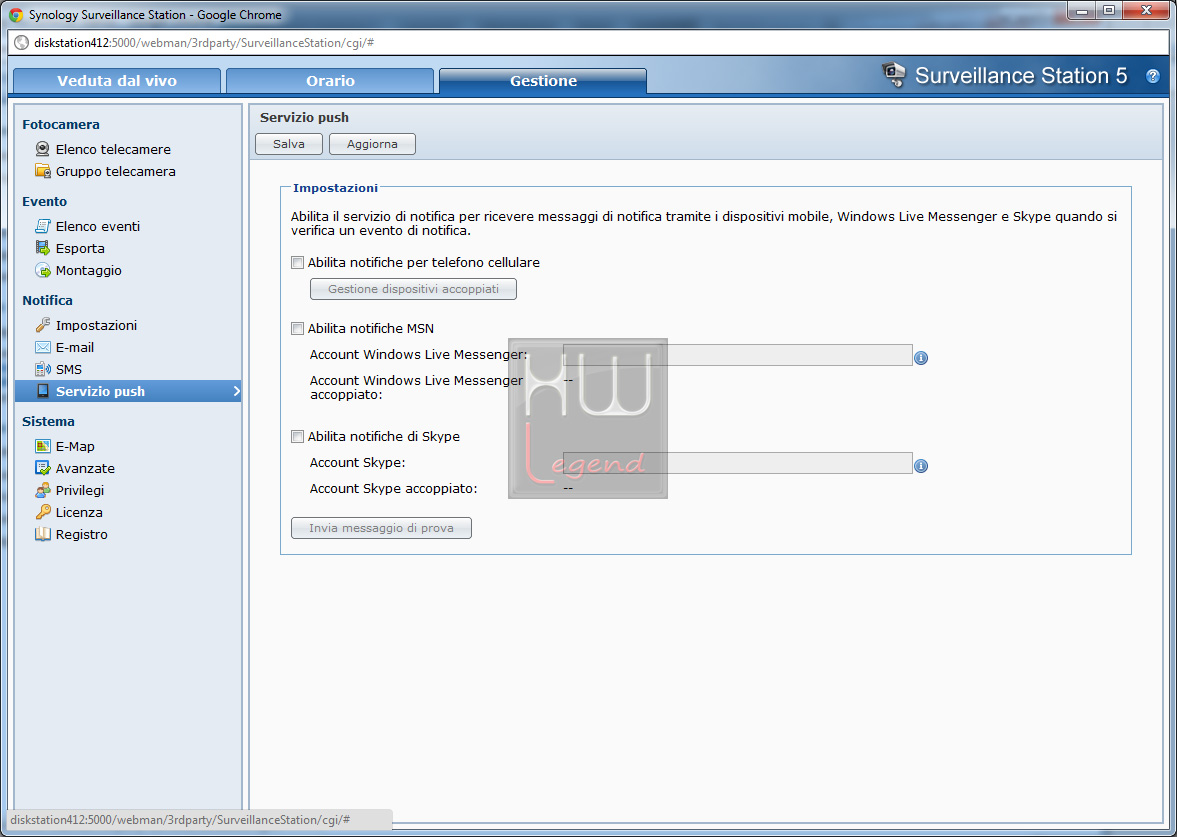Image resolution: width=1177 pixels, height=837 pixels.
Task: Enable Abilita notifiche MSN checkbox
Action: tap(297, 328)
